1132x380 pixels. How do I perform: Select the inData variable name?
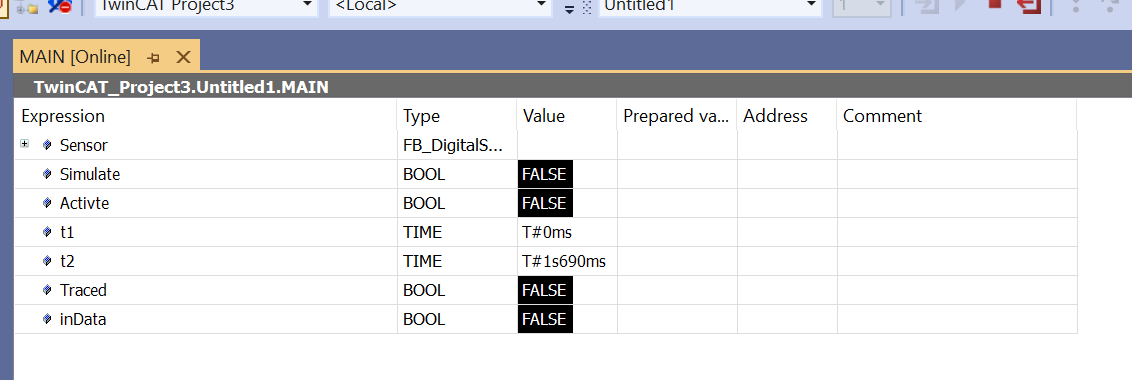point(83,319)
